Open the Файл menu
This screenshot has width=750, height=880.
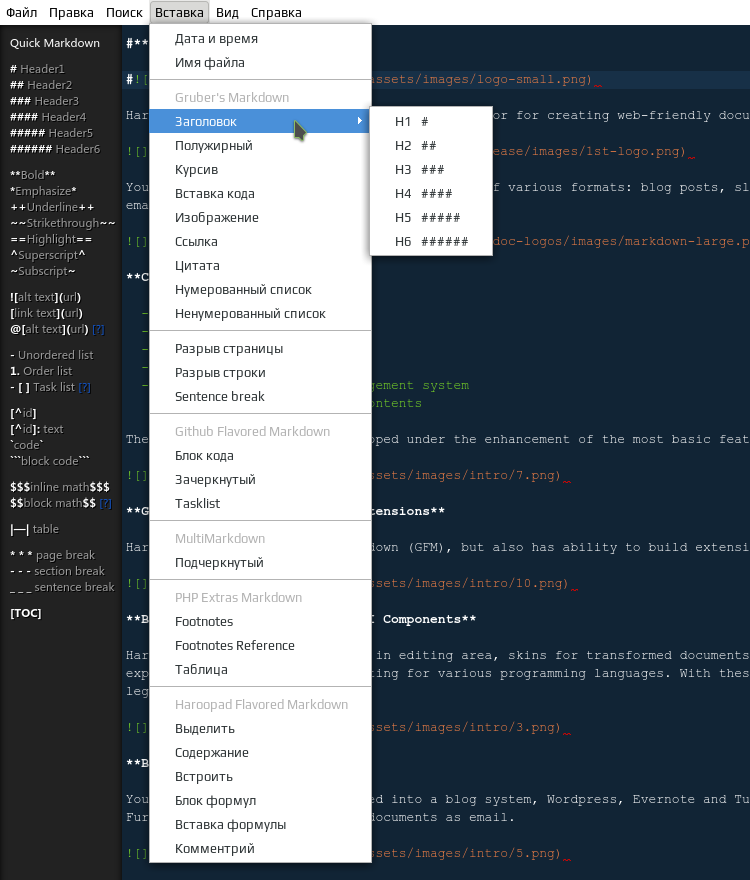click(x=21, y=12)
